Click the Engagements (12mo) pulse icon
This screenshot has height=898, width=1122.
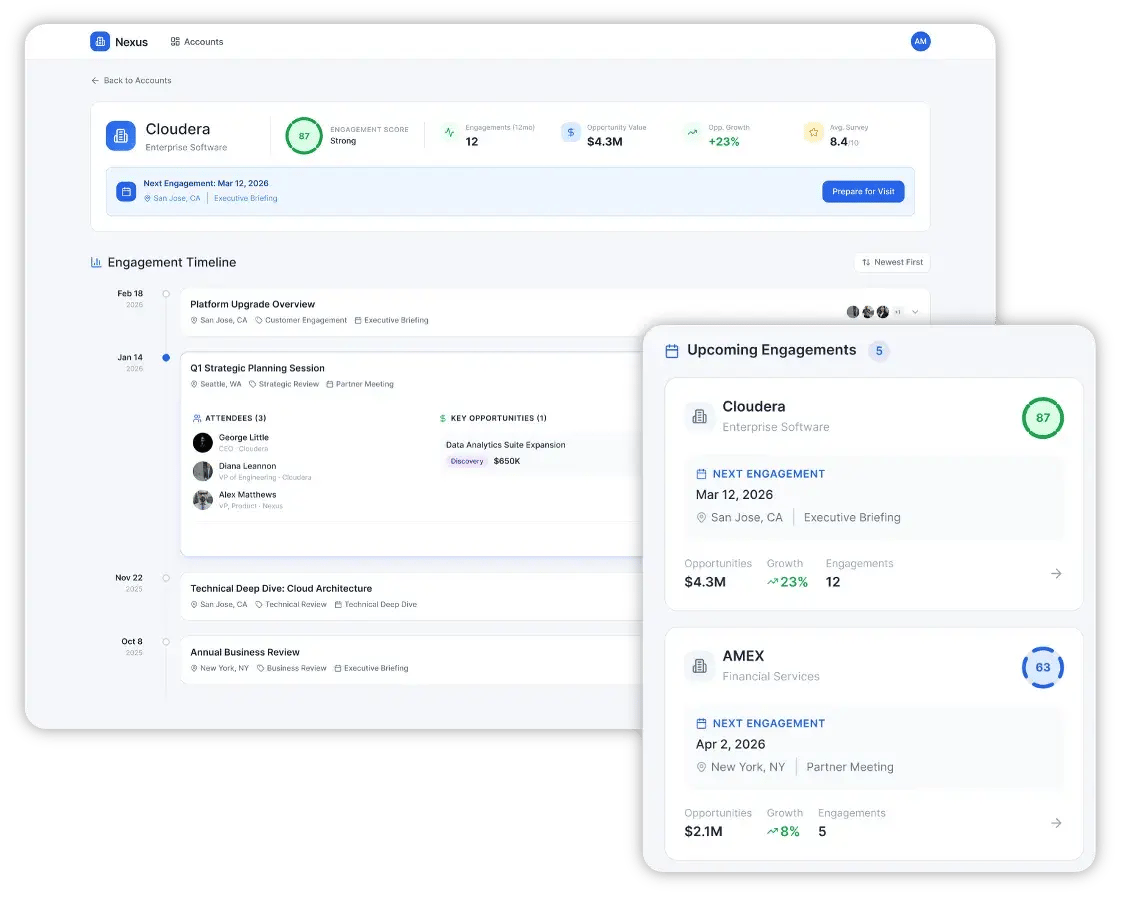tap(449, 132)
